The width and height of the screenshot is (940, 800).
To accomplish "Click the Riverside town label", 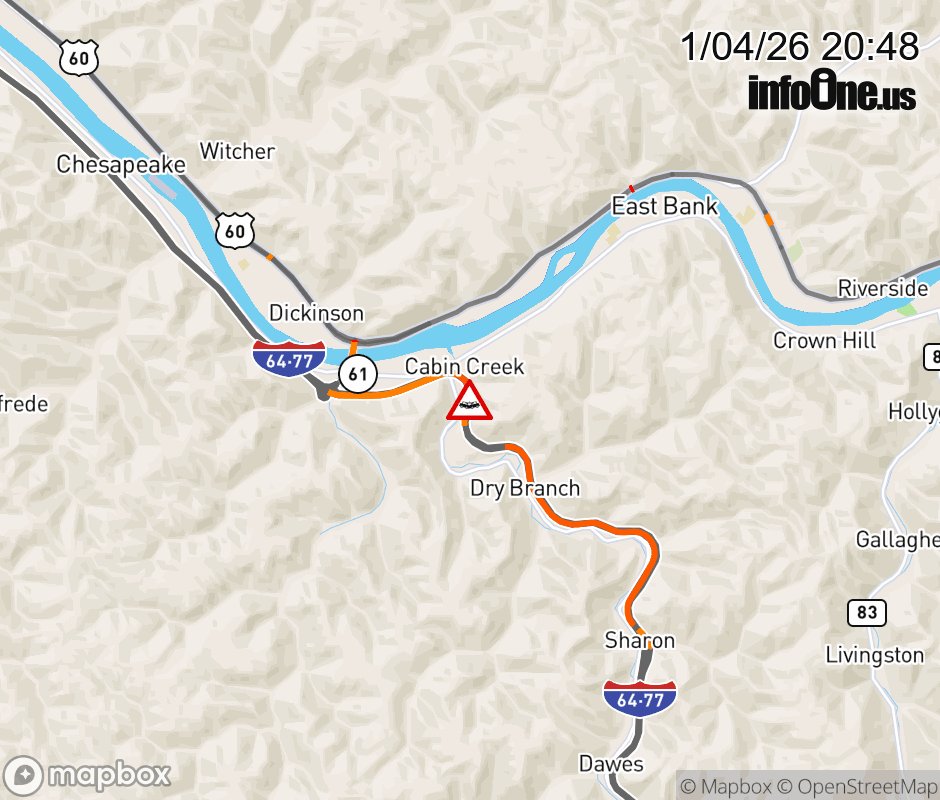I will (x=883, y=288).
